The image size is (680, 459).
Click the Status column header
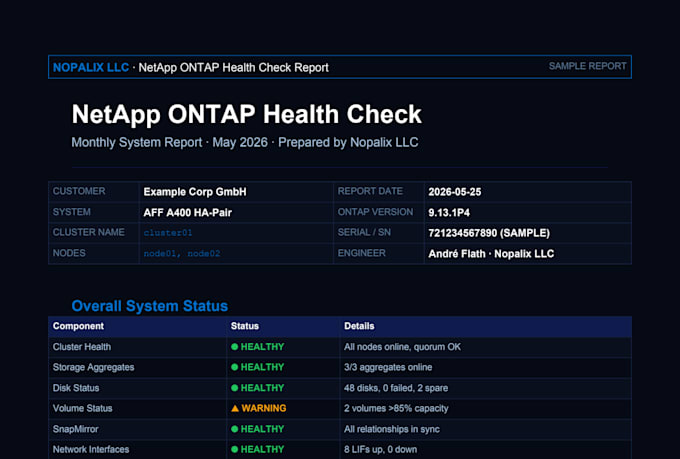(245, 326)
